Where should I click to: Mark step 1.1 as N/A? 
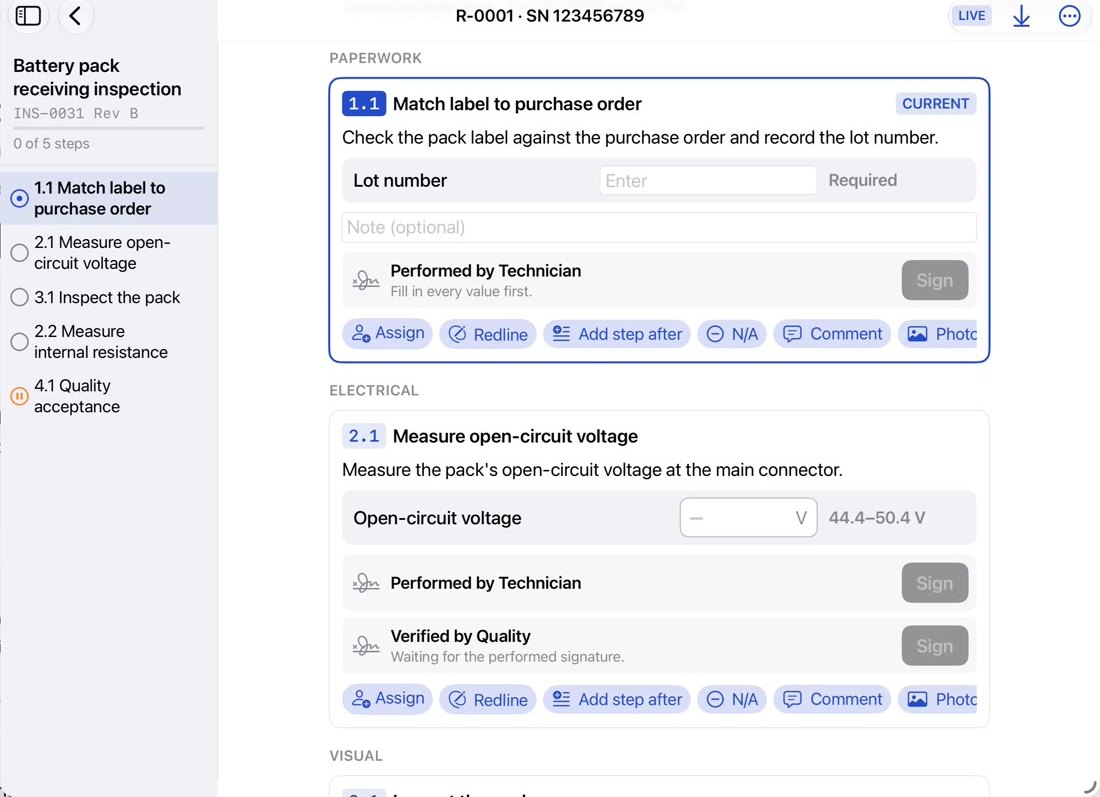pyautogui.click(x=732, y=334)
